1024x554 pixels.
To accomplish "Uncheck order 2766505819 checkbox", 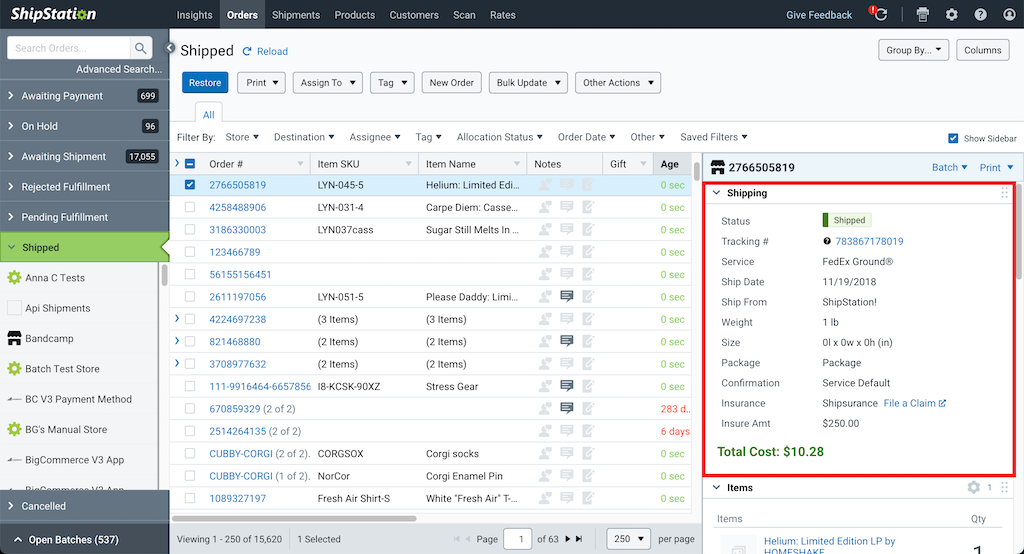I will coord(190,185).
